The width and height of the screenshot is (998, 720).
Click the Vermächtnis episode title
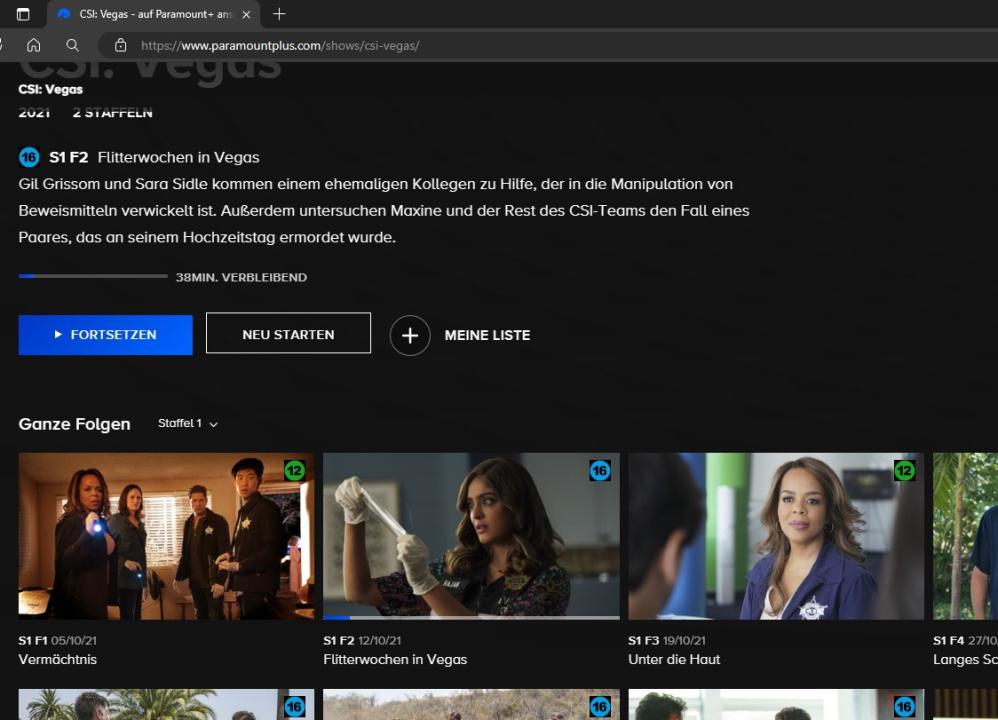click(58, 660)
